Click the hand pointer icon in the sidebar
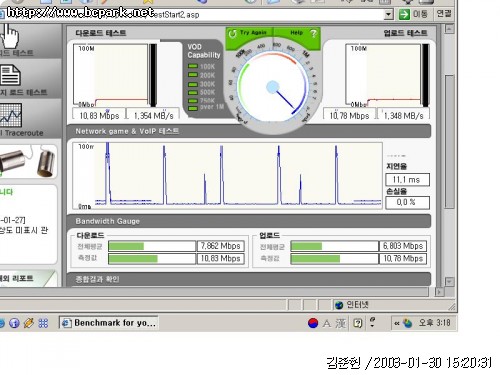Screen dimensions: 500x375 coord(9,36)
